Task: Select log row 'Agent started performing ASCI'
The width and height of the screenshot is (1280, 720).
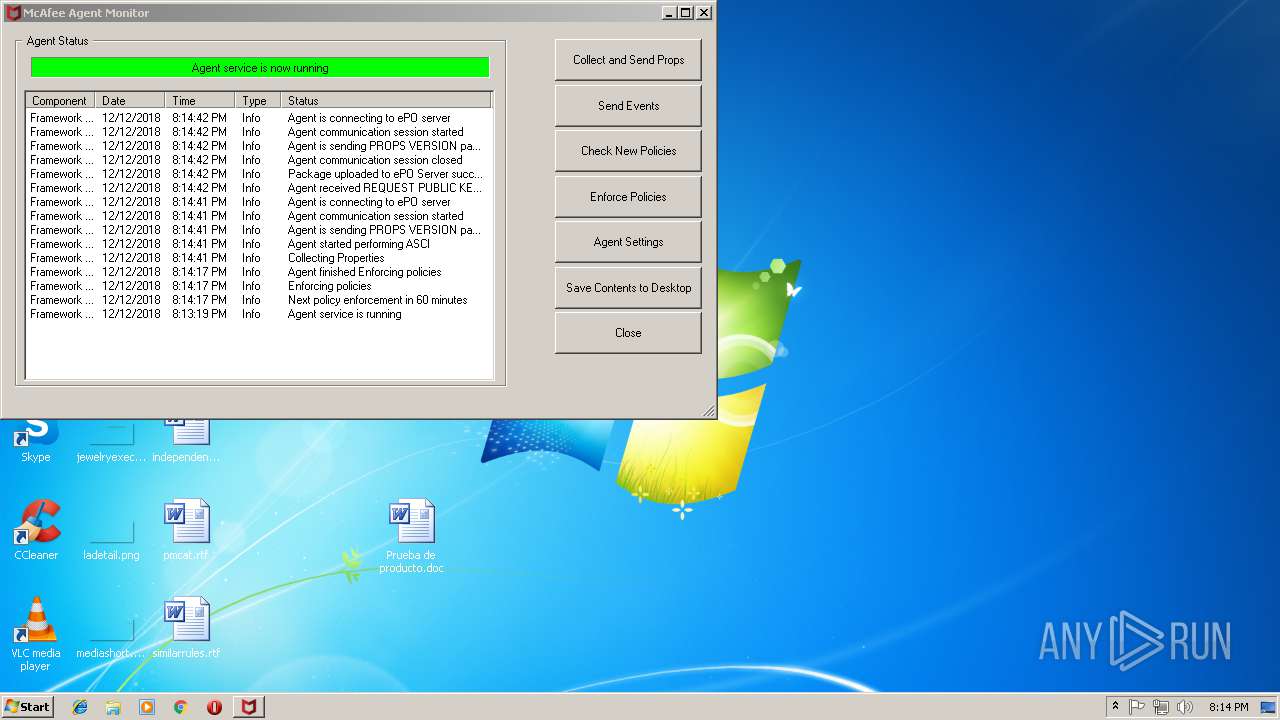Action: (x=259, y=244)
